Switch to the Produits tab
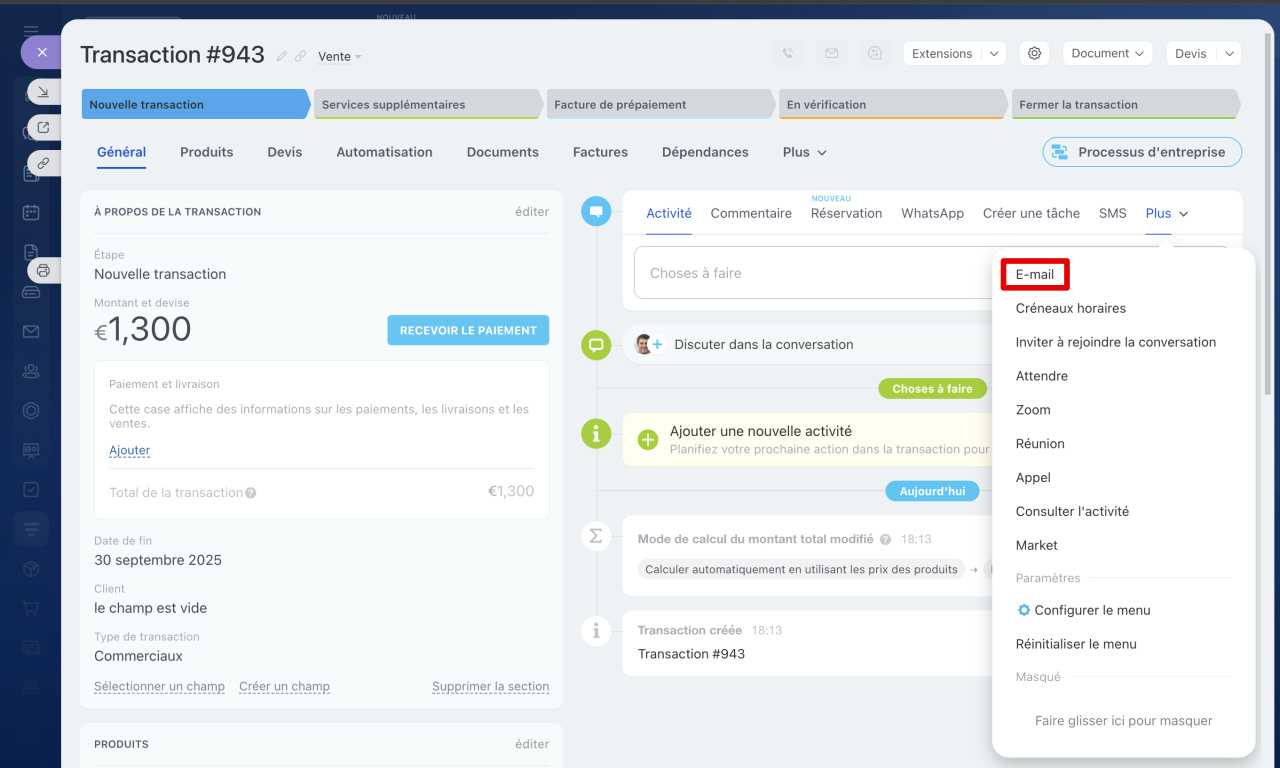 point(206,152)
